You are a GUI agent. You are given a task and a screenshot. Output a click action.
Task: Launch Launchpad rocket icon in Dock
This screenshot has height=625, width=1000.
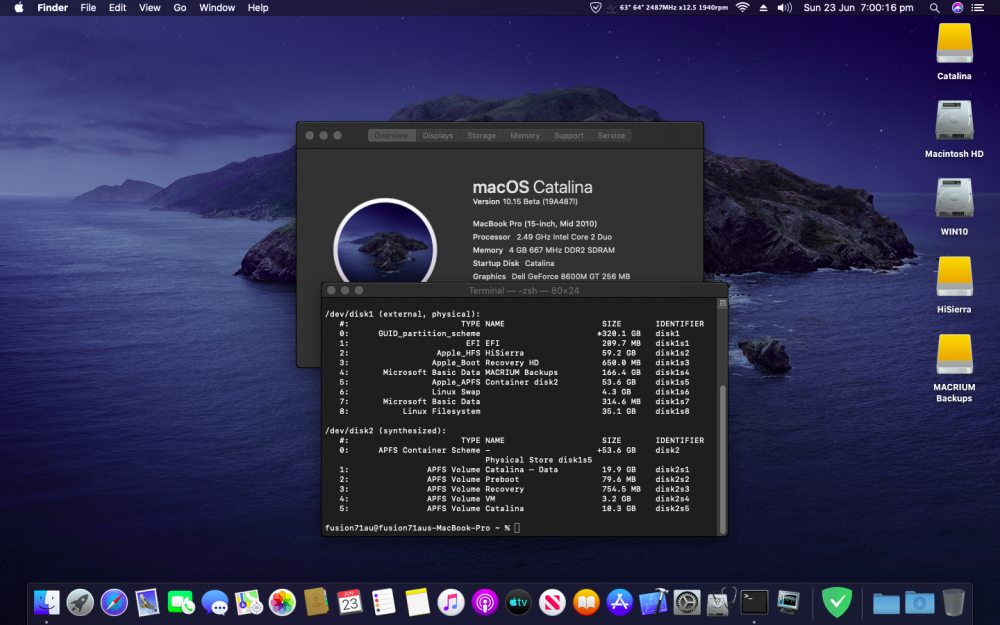pos(80,602)
